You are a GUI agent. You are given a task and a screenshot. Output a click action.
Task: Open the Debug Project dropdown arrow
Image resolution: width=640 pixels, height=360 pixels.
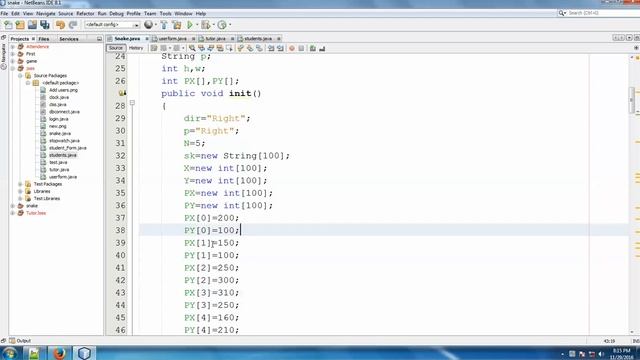click(x=213, y=25)
